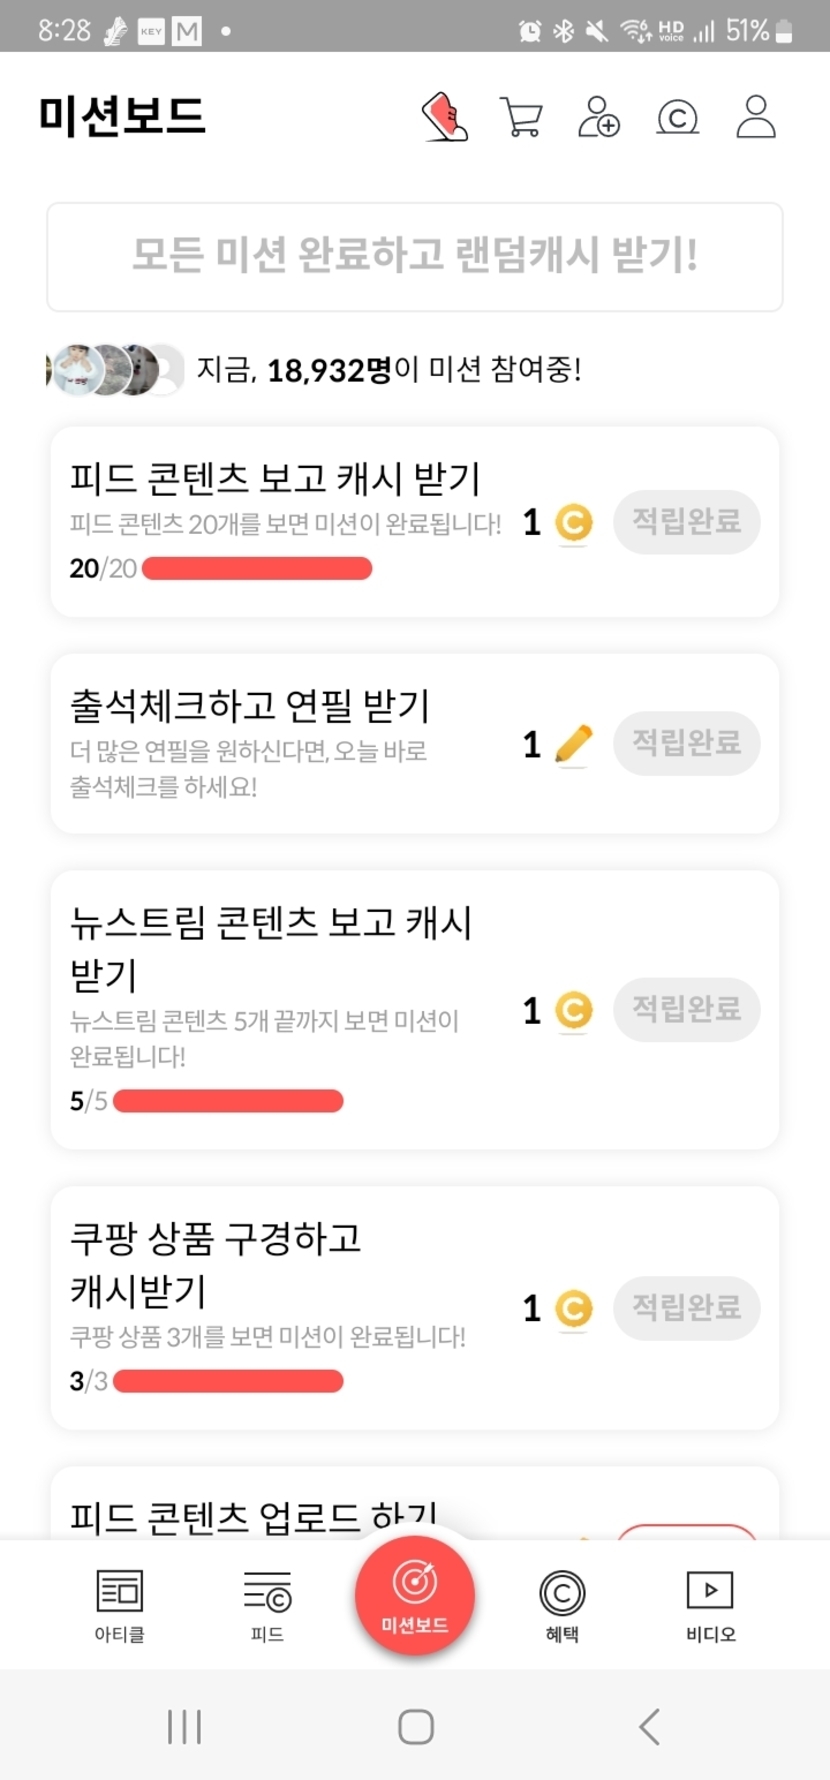This screenshot has height=1780, width=830.
Task: Go to the 혜택 tab
Action: (x=562, y=1606)
